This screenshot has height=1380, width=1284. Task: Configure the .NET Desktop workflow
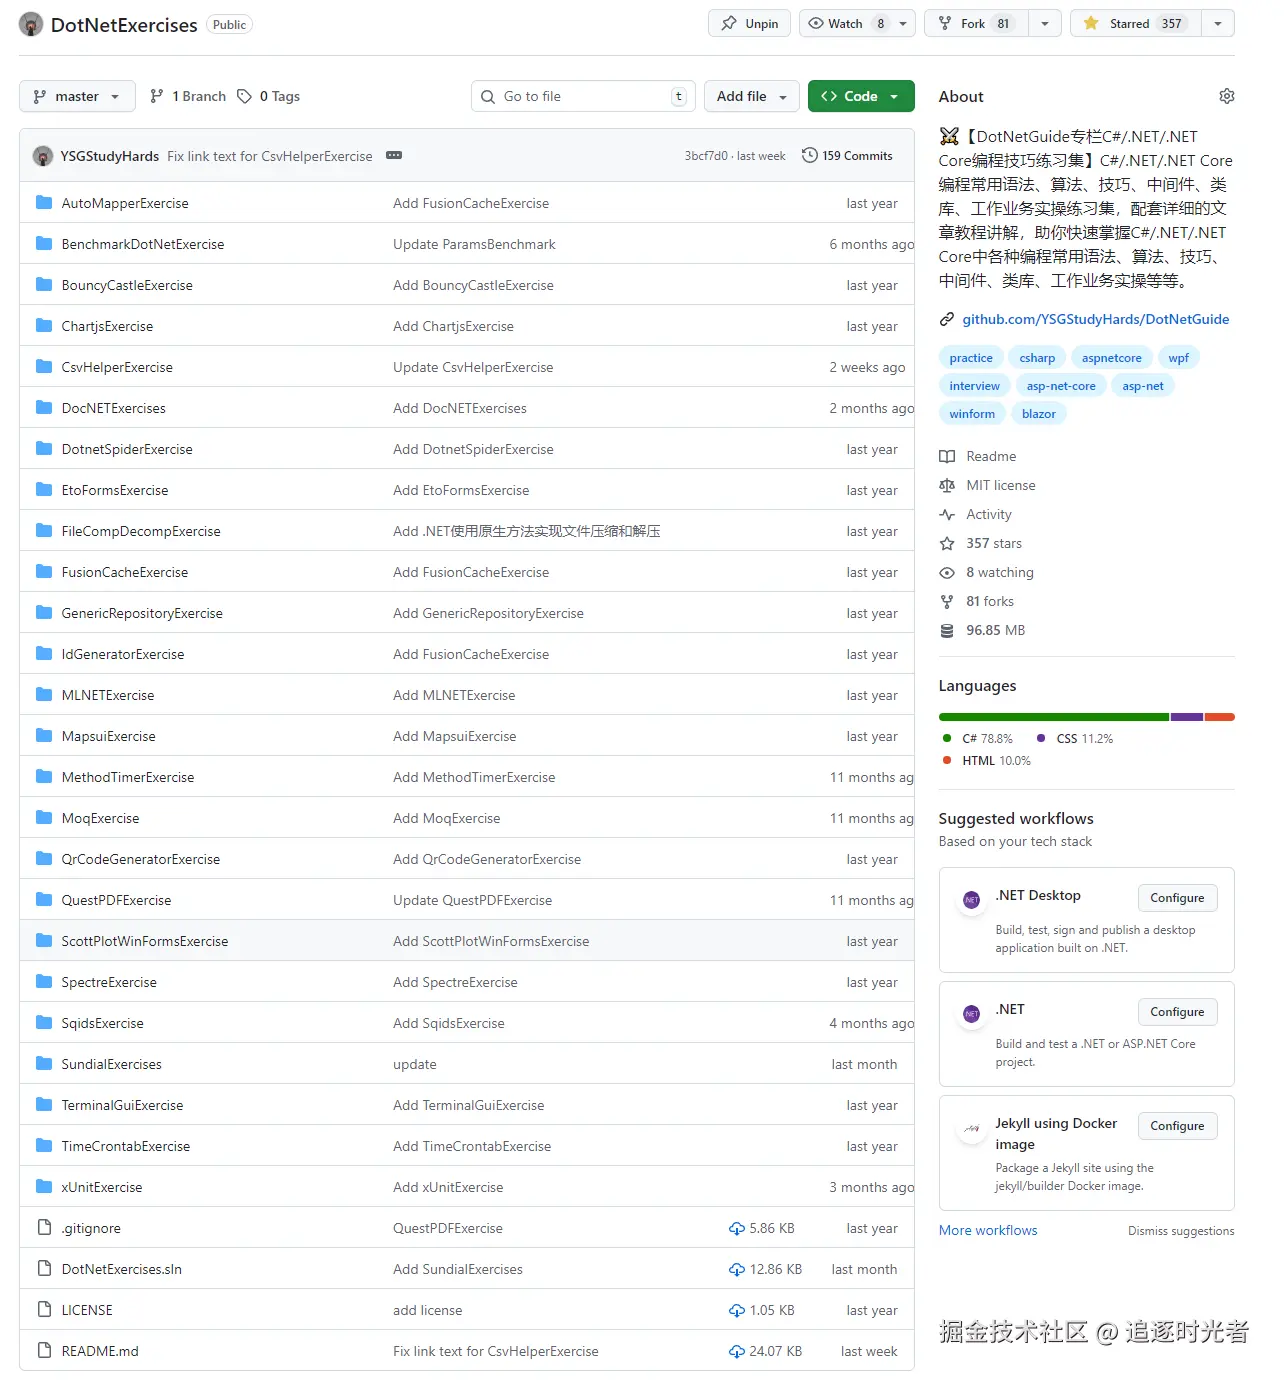1177,898
